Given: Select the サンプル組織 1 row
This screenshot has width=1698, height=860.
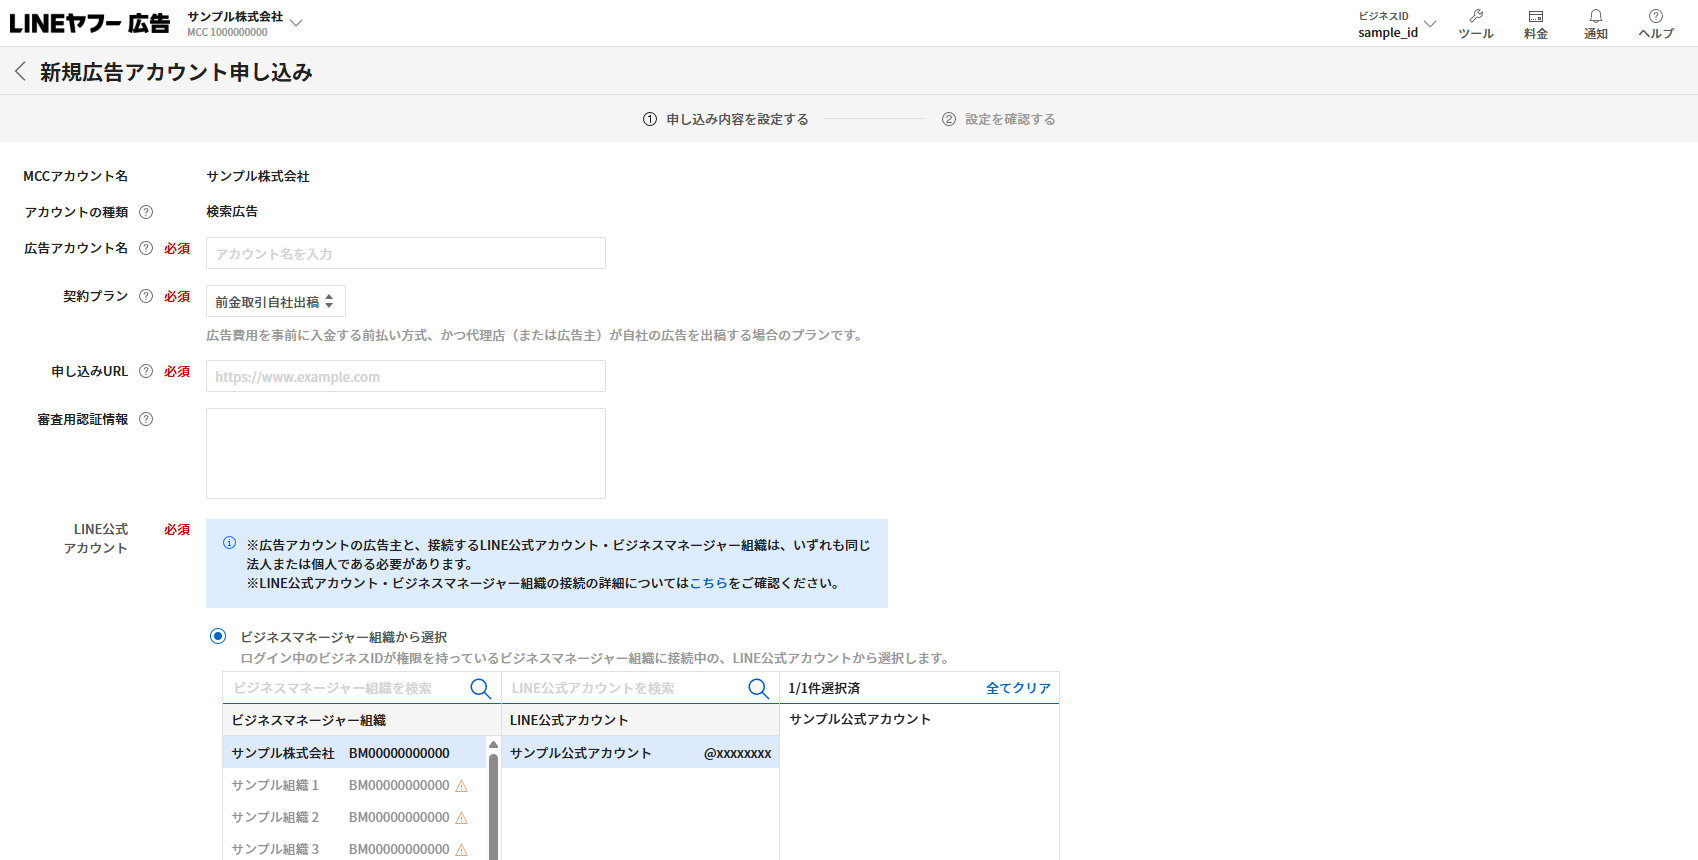Looking at the screenshot, I should coord(354,785).
